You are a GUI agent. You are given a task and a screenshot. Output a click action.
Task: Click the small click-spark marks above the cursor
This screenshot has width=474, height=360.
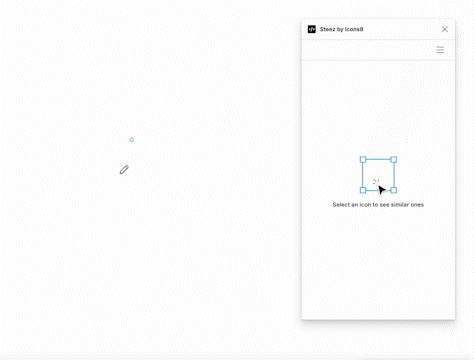[376, 182]
